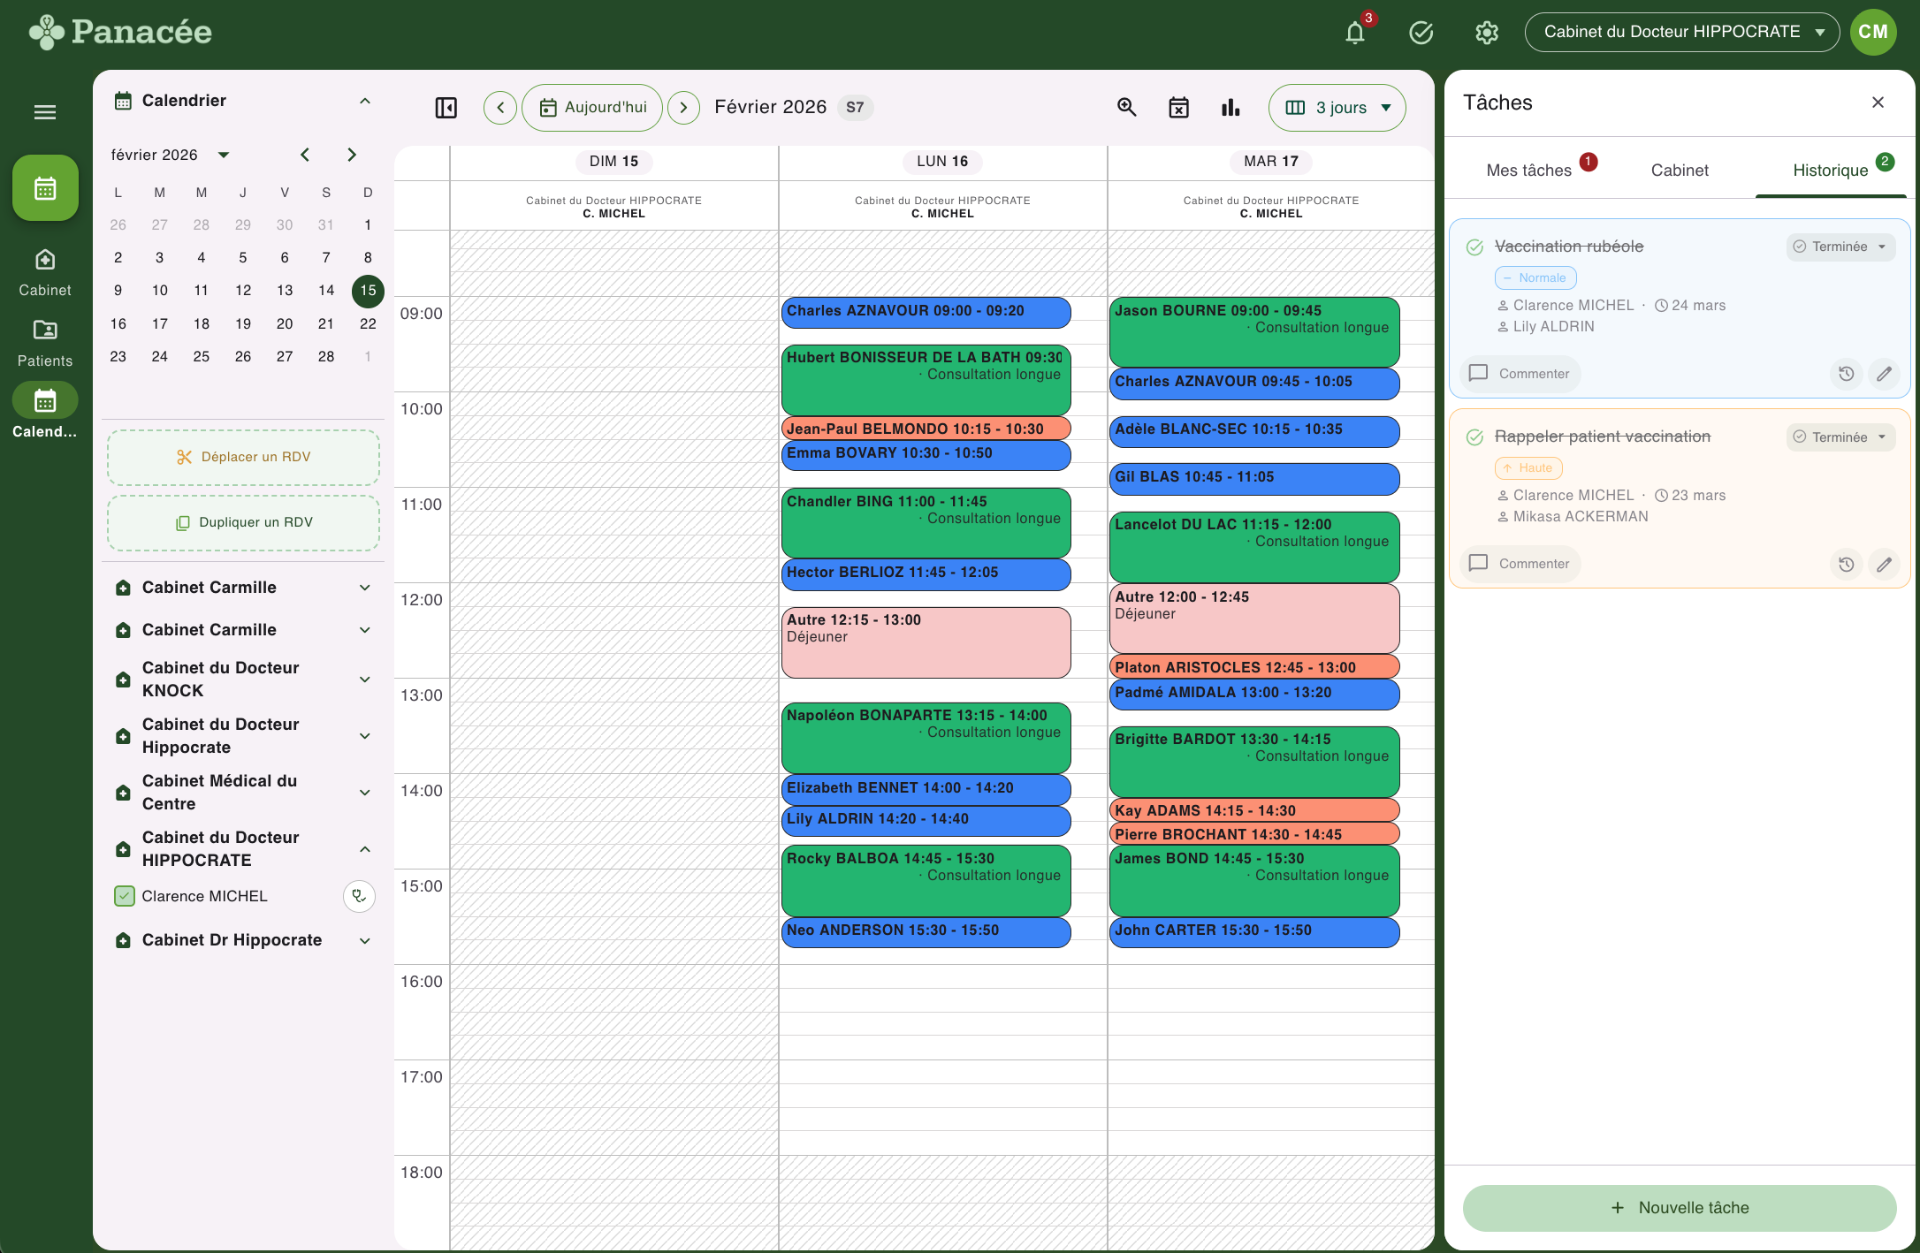Viewport: 1920px width, 1253px height.
Task: Show next month in mini calendar
Action: click(x=351, y=155)
